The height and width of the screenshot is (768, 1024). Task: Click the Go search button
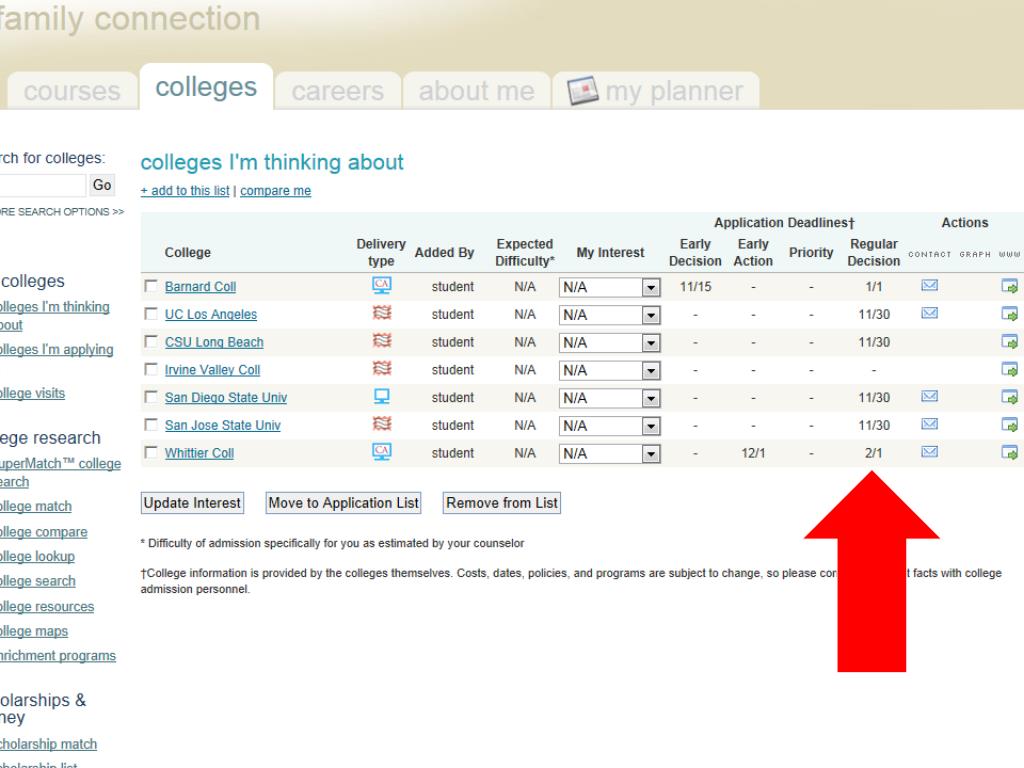click(x=102, y=185)
